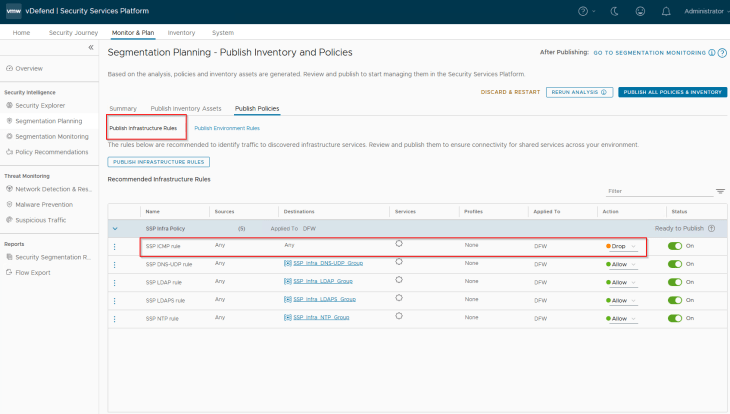Open the help question mark menu
730x414 pixels.
583,11
